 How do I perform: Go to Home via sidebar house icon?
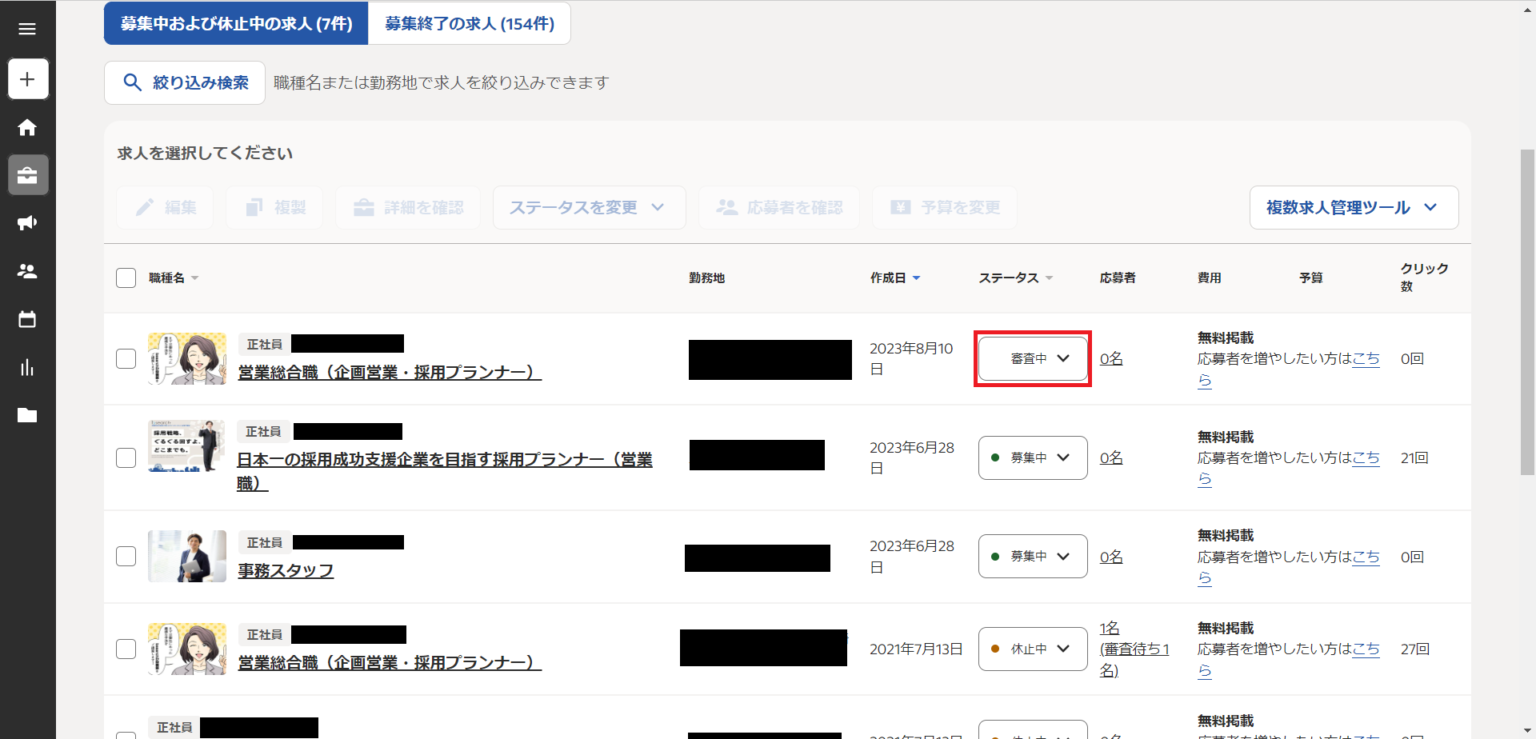click(x=28, y=127)
